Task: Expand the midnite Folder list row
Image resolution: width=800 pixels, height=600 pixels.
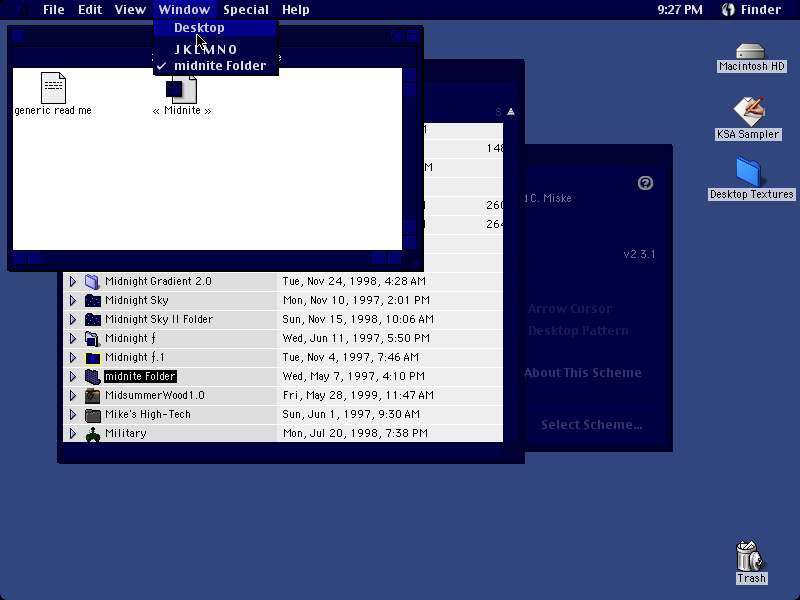Action: pos(73,377)
